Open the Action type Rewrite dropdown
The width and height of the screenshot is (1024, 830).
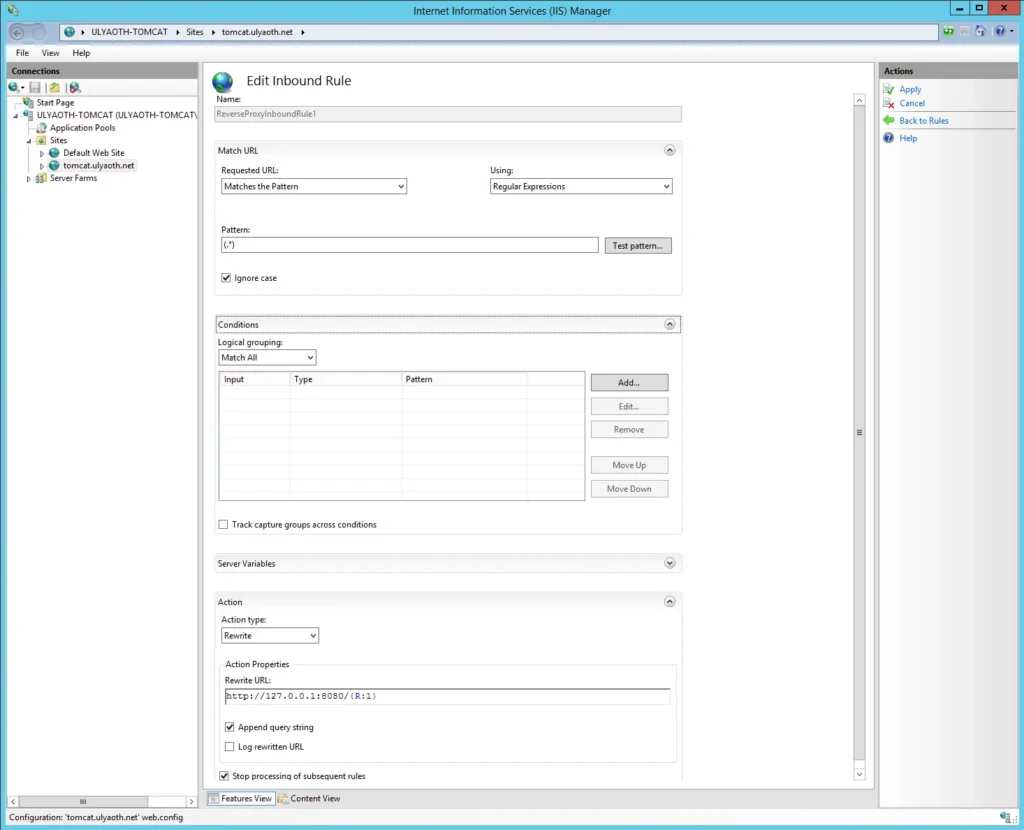click(x=269, y=636)
